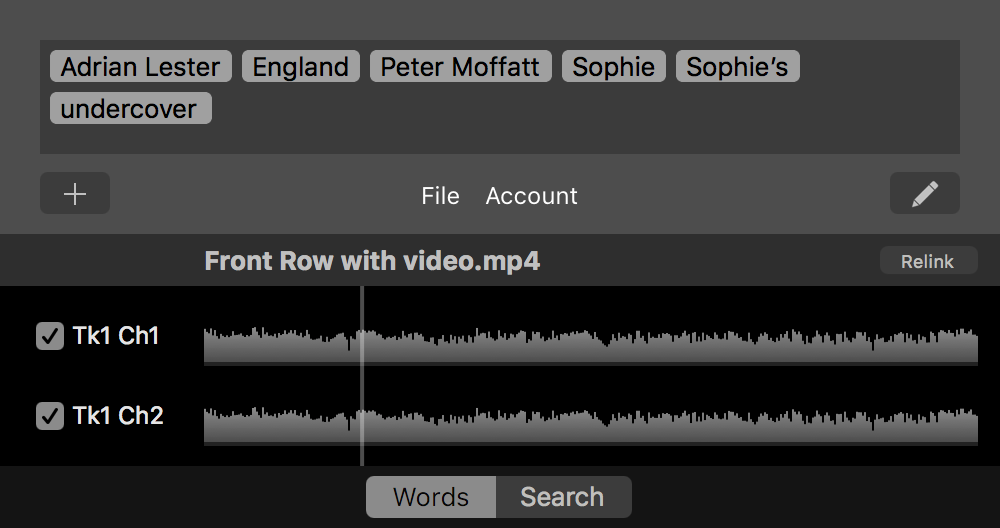Viewport: 1000px width, 528px height.
Task: Switch to the Words tab
Action: (431, 497)
